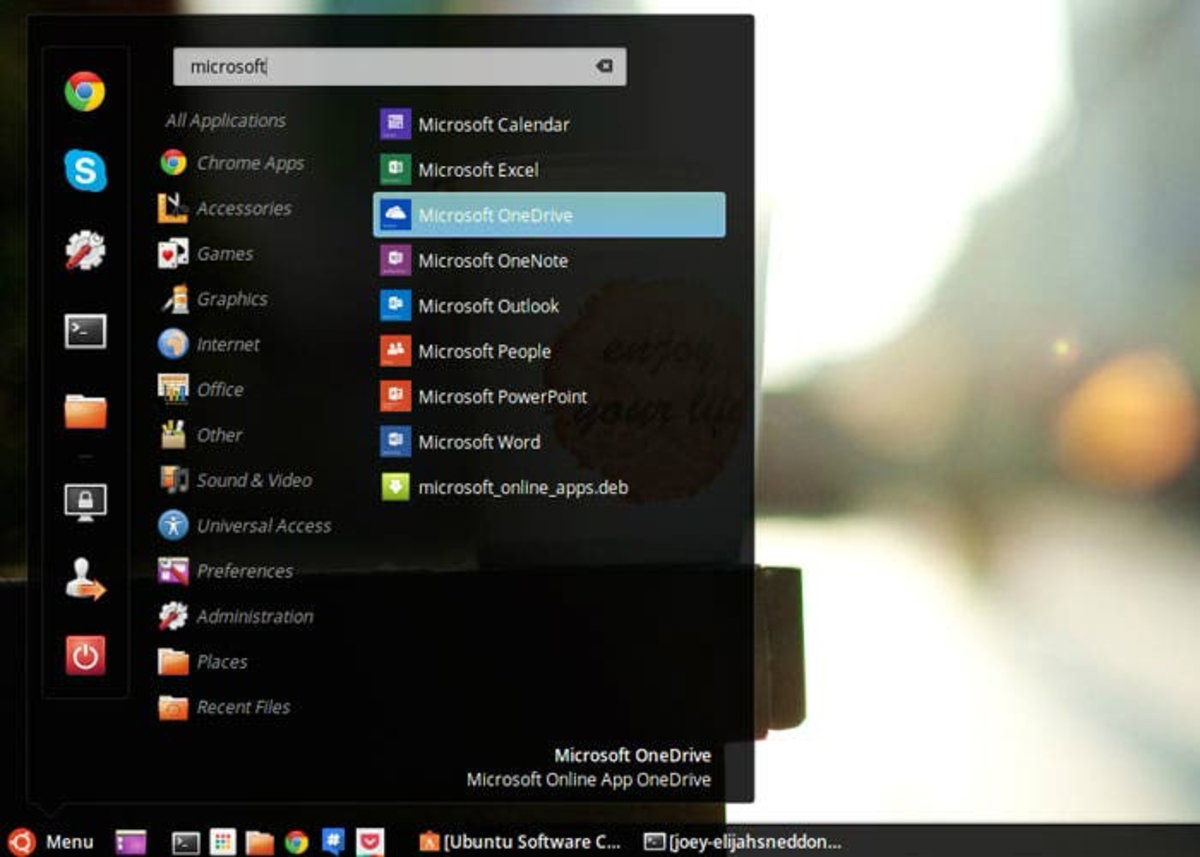This screenshot has width=1200, height=857.
Task: Switch to joey-elijahsneddon terminal window
Action: 743,842
